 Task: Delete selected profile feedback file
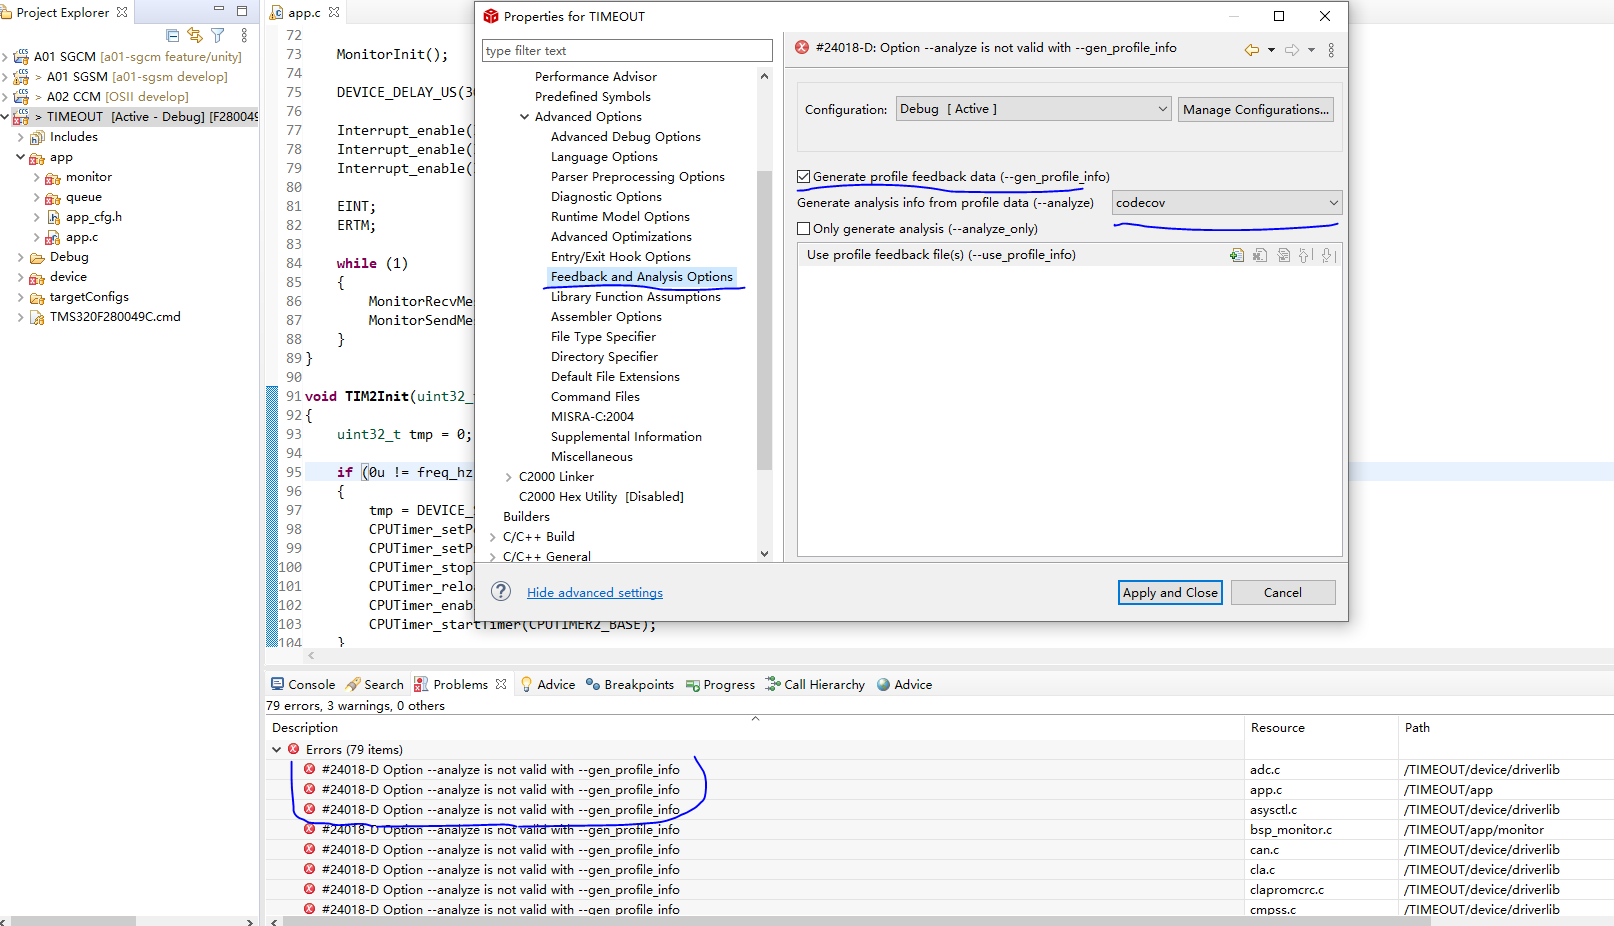1260,255
